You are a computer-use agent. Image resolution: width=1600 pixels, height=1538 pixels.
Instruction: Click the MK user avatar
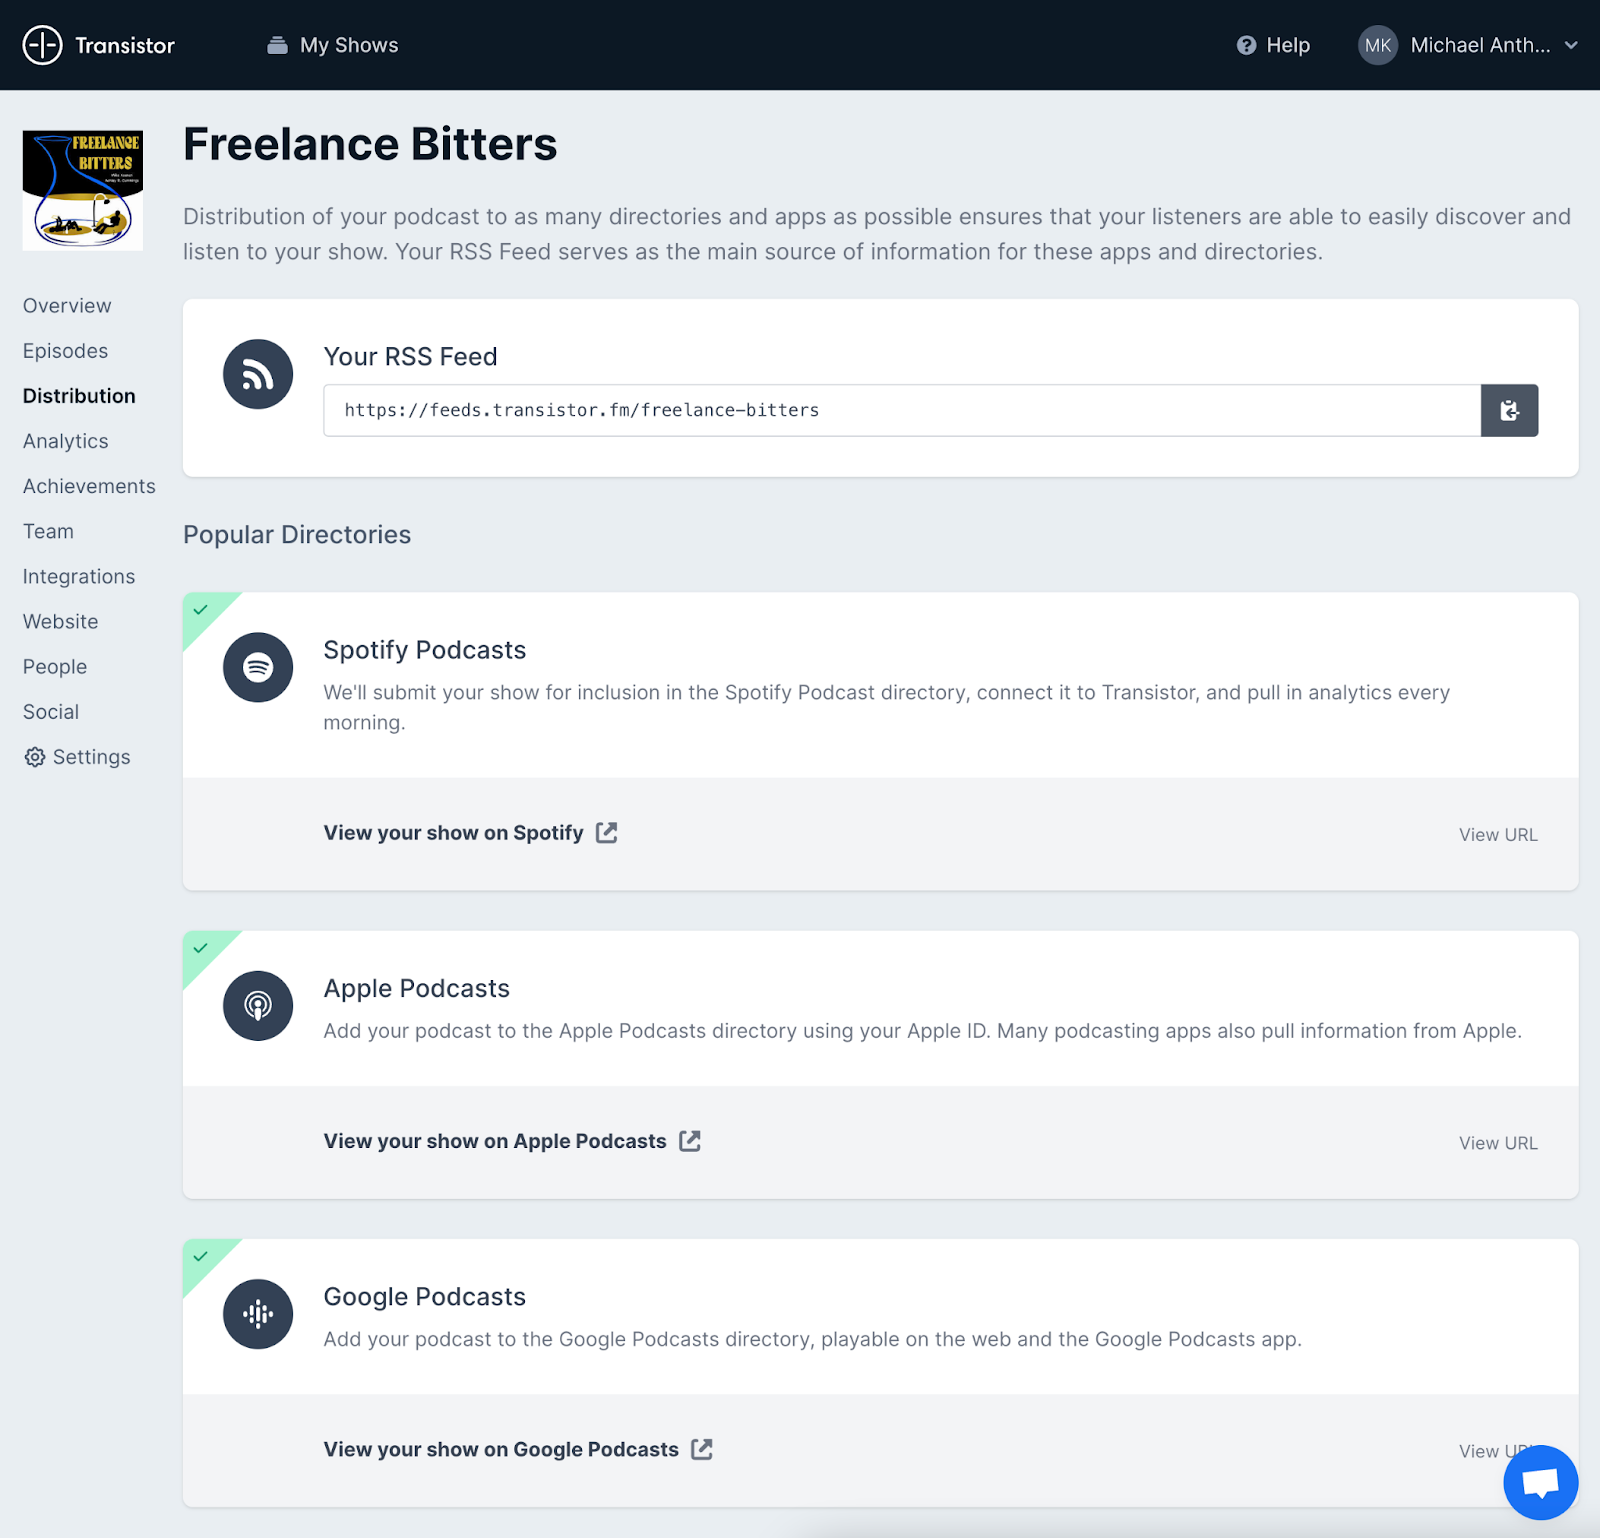tap(1377, 45)
